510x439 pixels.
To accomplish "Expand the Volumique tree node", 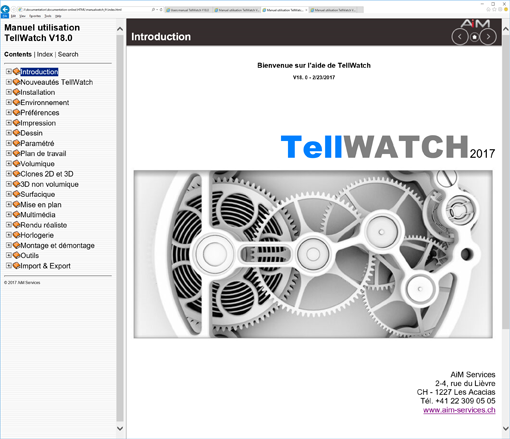I will click(x=9, y=163).
